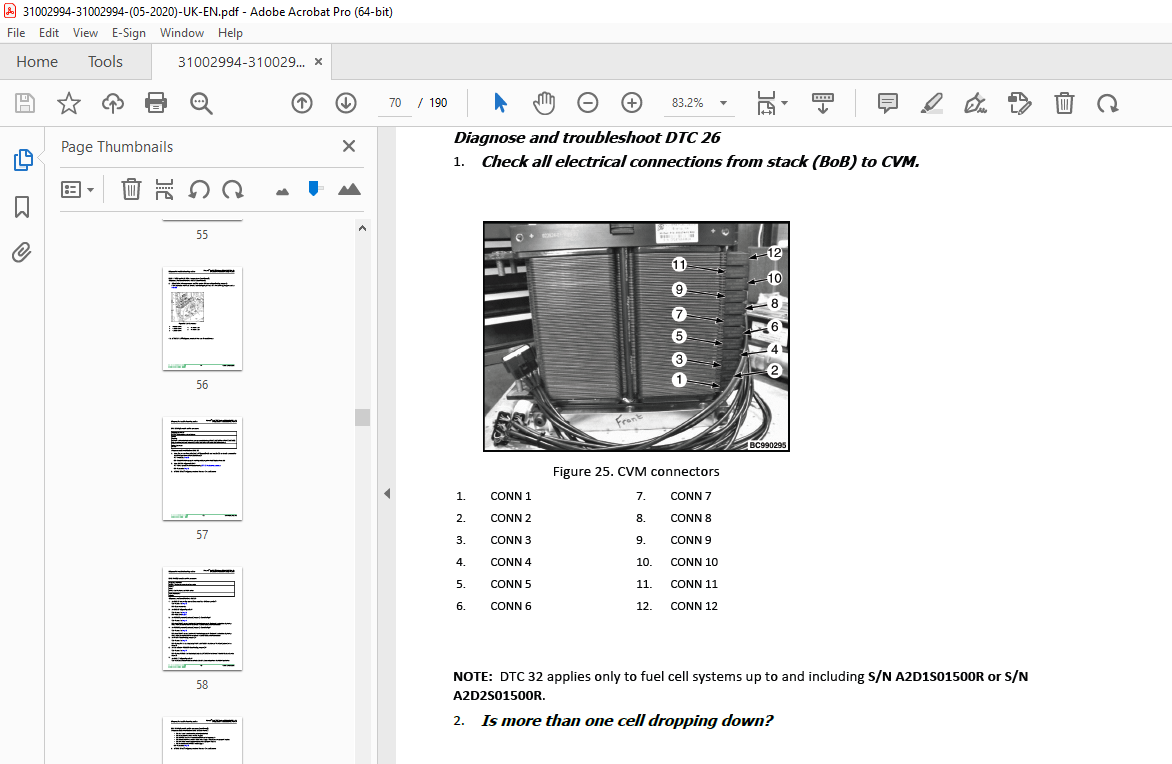The image size is (1172, 764).
Task: Open the File menu
Action: click(x=16, y=33)
